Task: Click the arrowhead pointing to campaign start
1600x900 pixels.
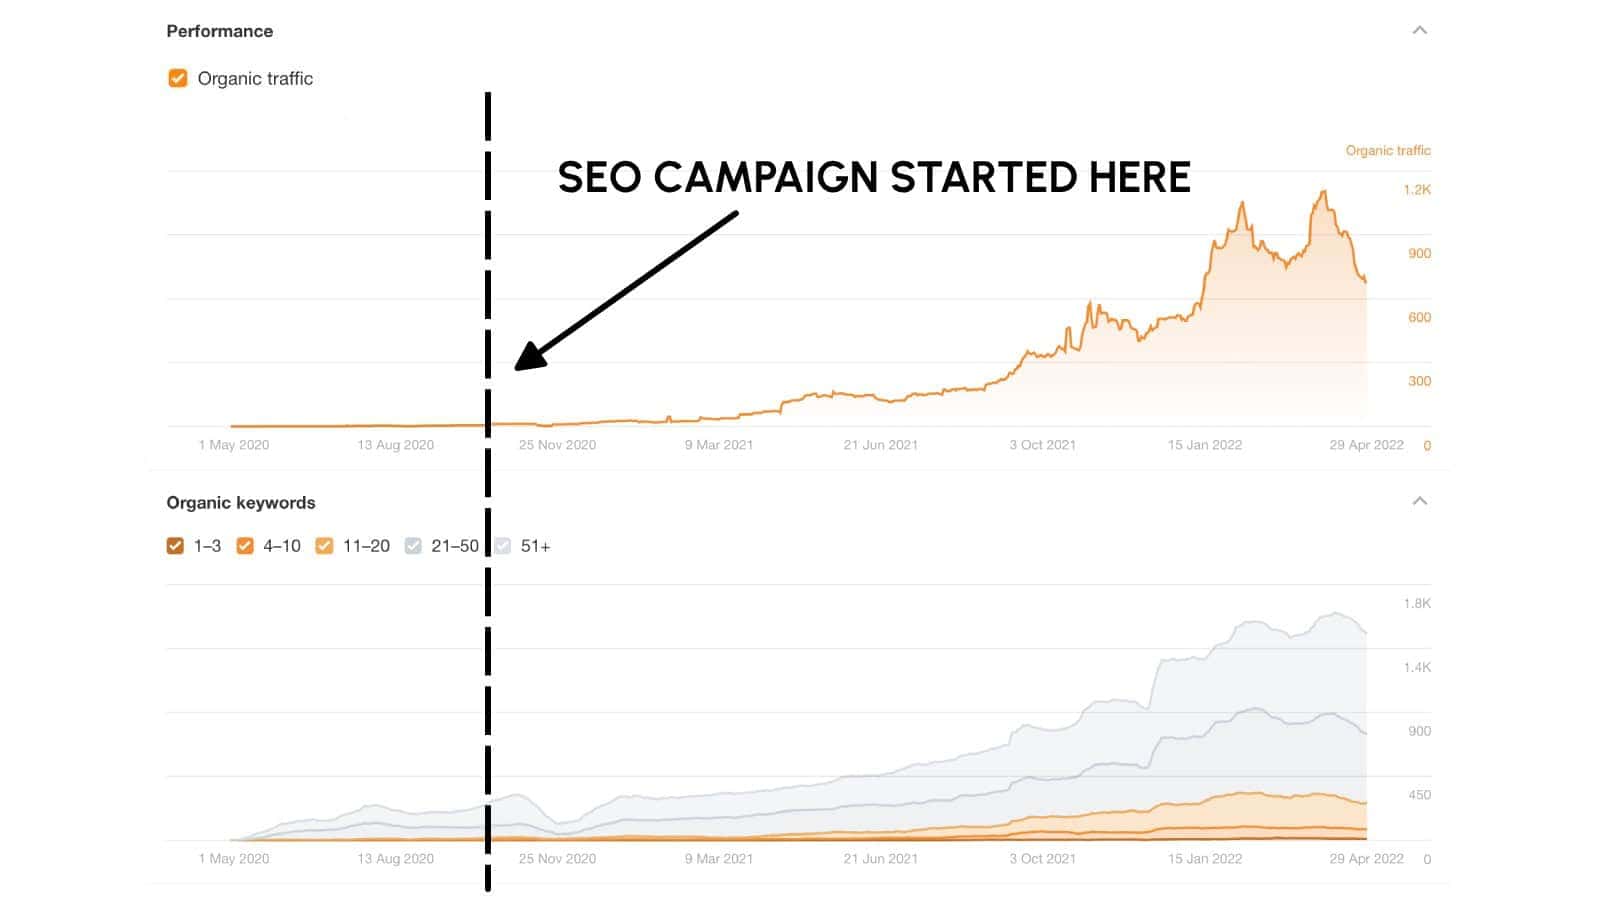Action: 529,356
